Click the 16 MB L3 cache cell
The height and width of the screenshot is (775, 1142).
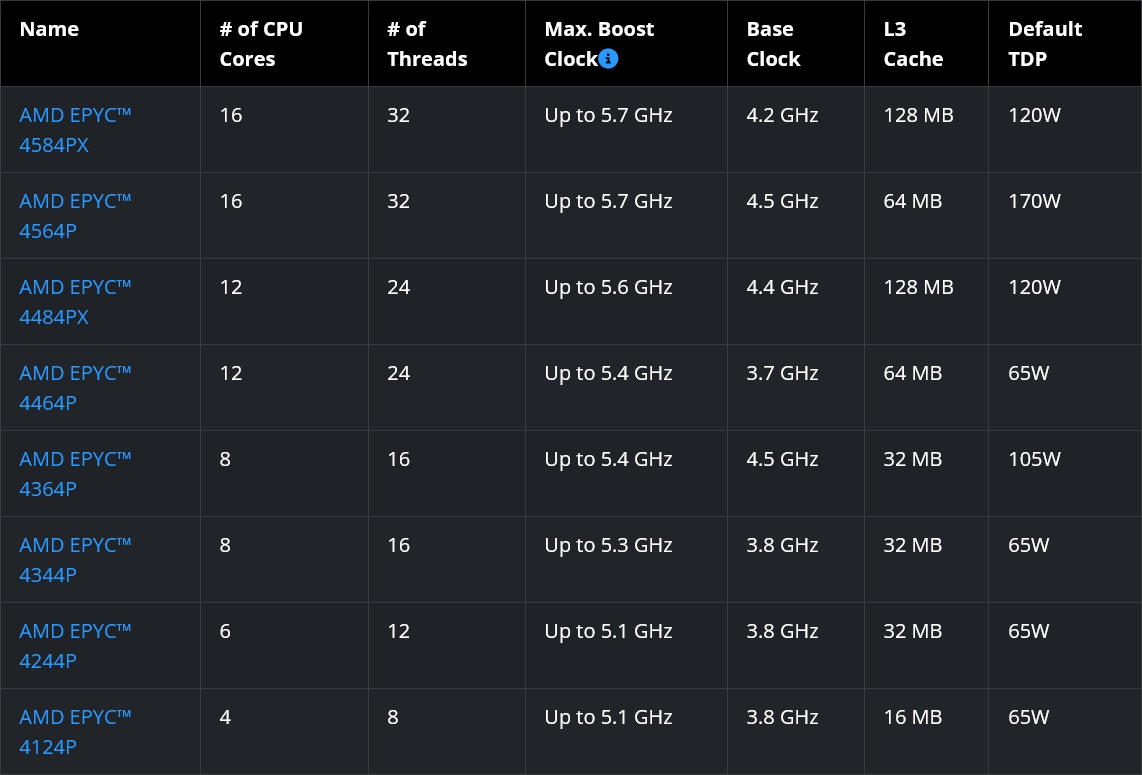[912, 717]
